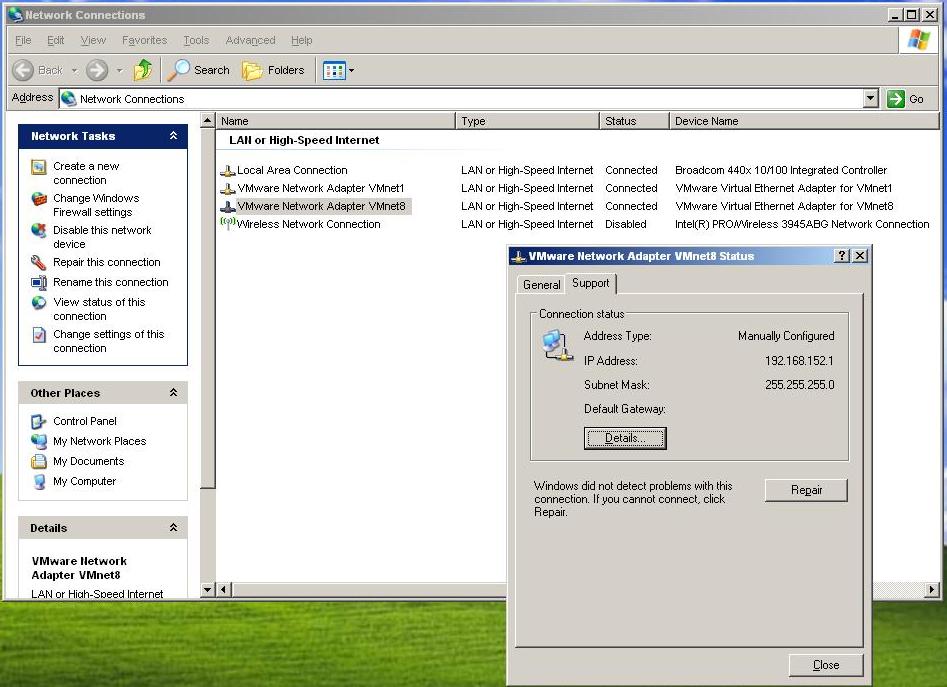This screenshot has height=687, width=947.
Task: Click sidebar scrollbar down arrow
Action: click(x=207, y=589)
